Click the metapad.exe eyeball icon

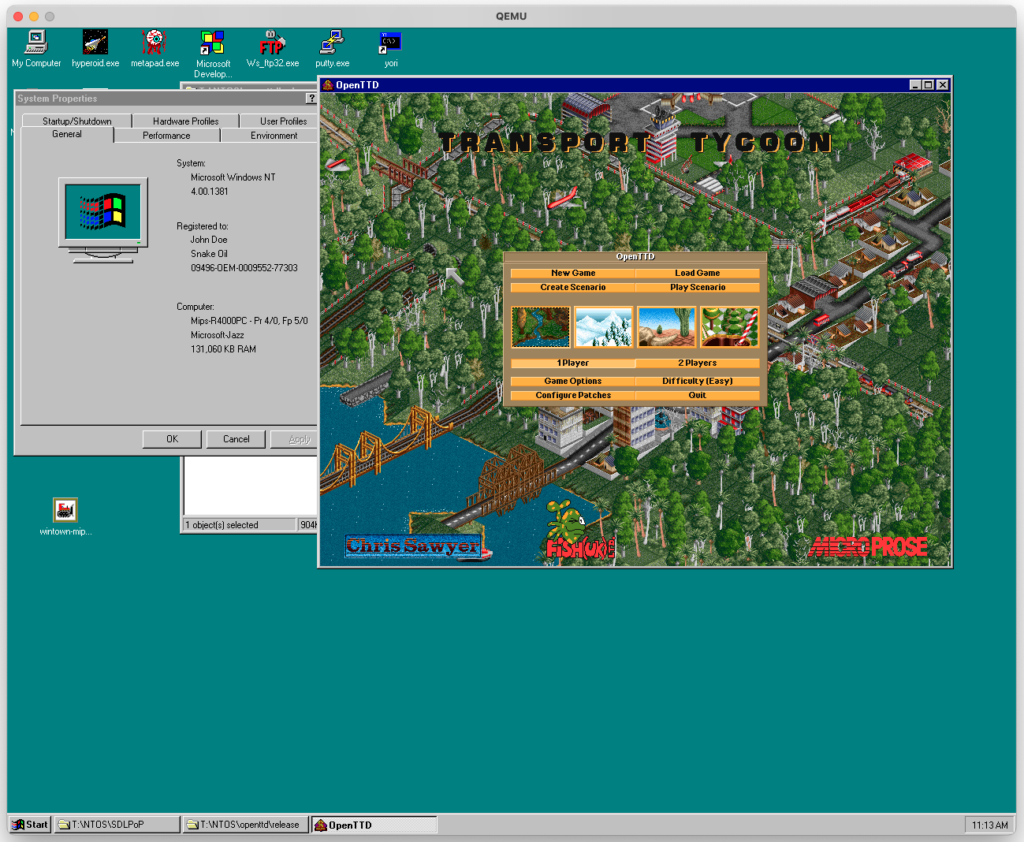click(154, 43)
